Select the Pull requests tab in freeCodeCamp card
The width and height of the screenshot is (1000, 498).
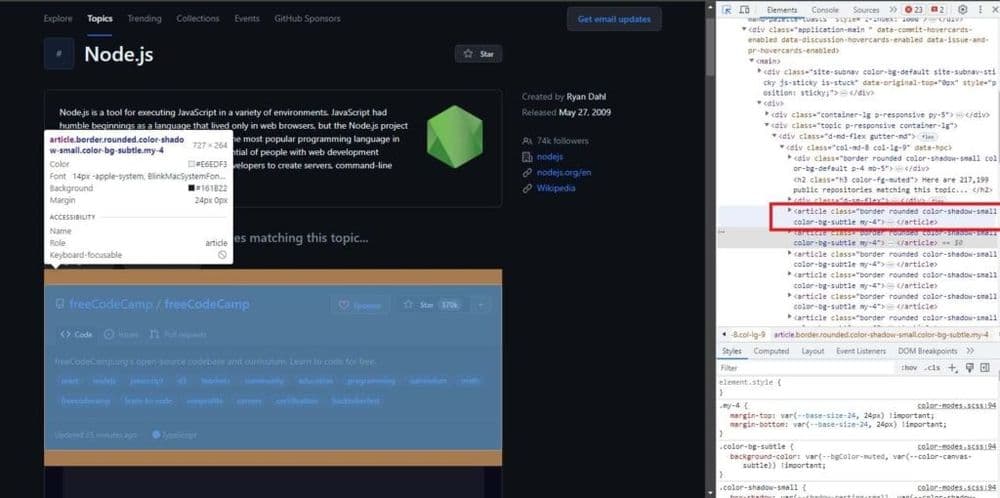(178, 334)
